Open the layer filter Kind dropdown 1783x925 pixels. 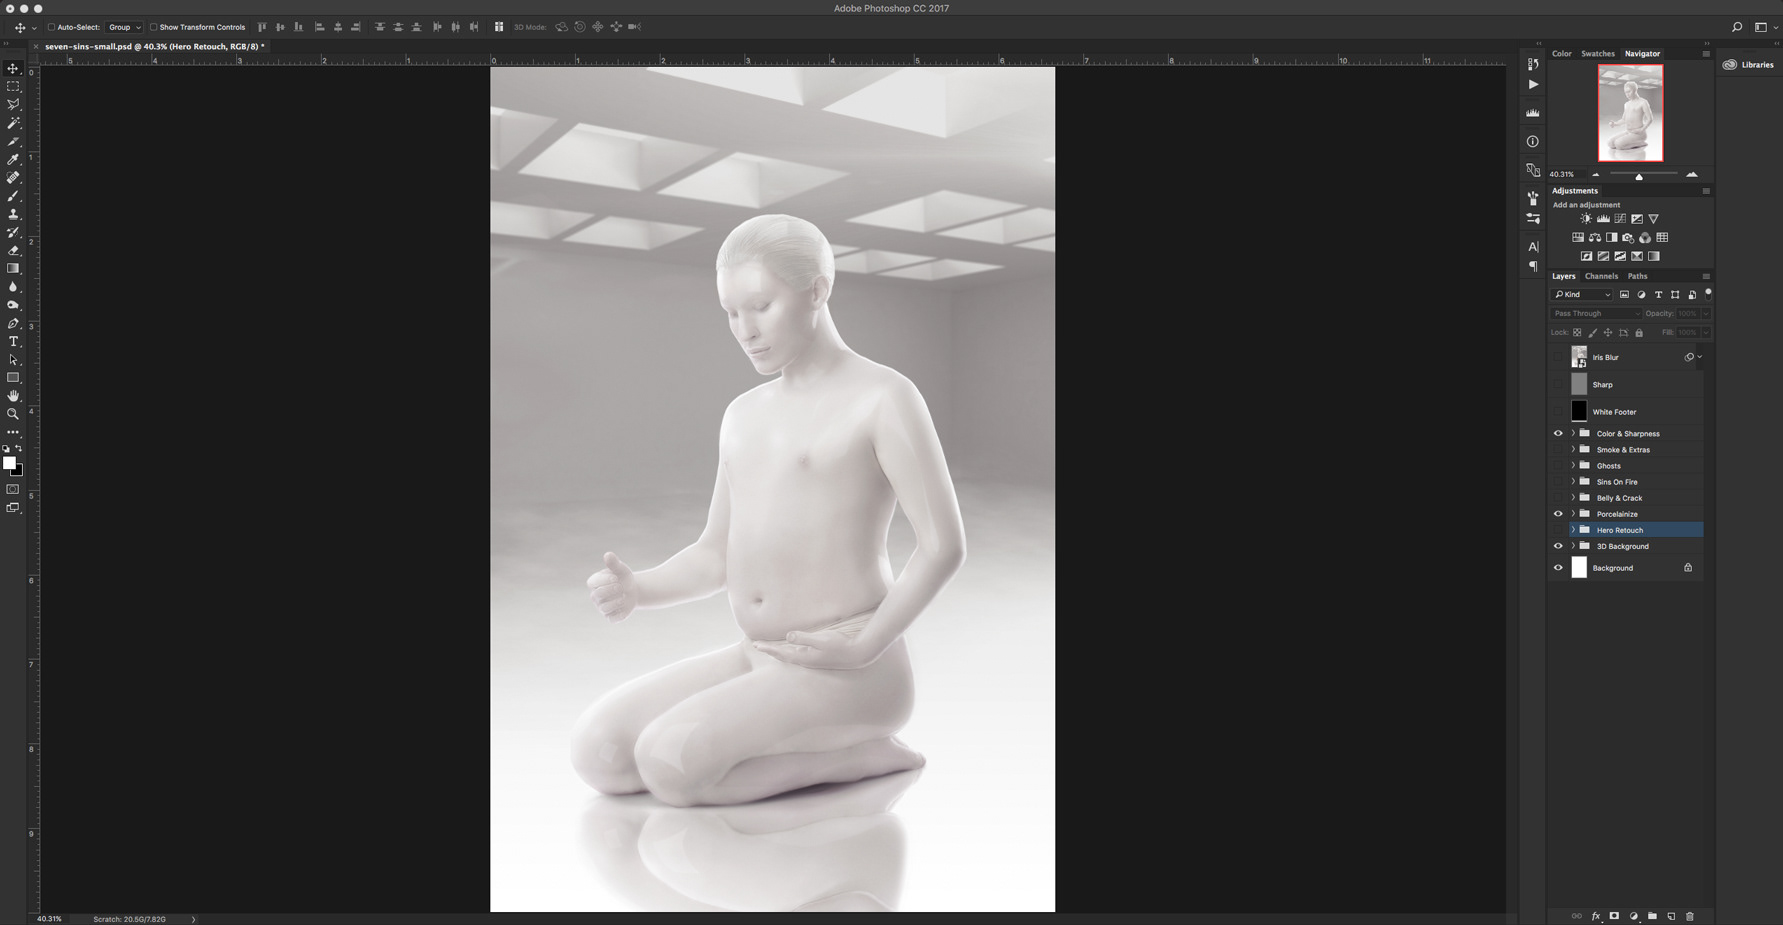tap(1582, 295)
